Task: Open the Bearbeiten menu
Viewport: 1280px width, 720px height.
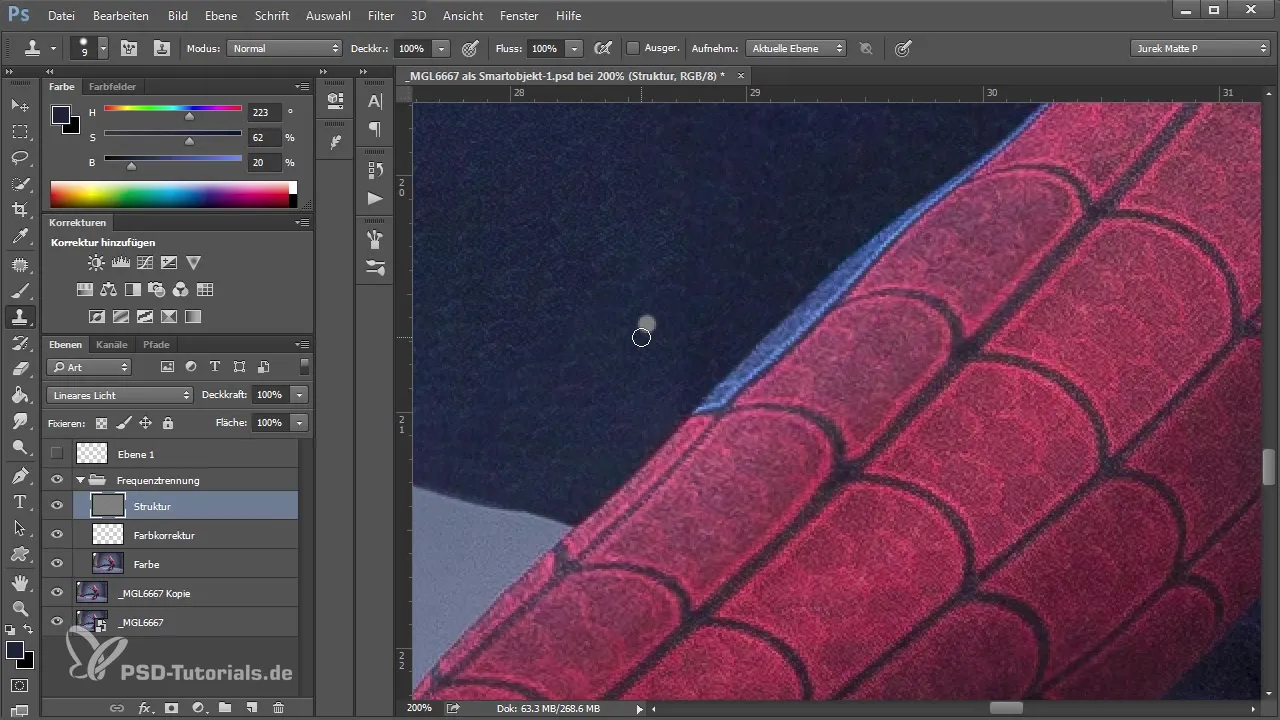Action: (x=120, y=16)
